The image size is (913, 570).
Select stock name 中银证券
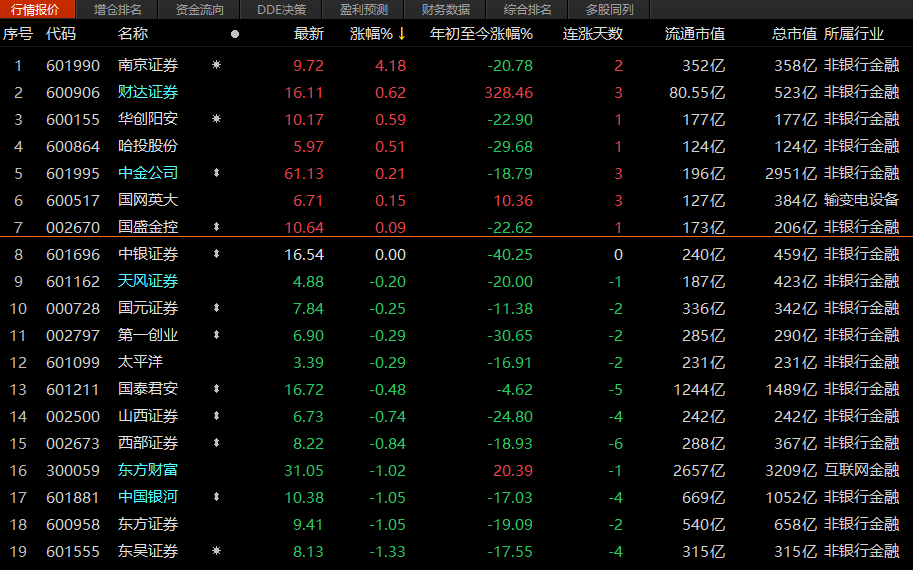click(148, 254)
